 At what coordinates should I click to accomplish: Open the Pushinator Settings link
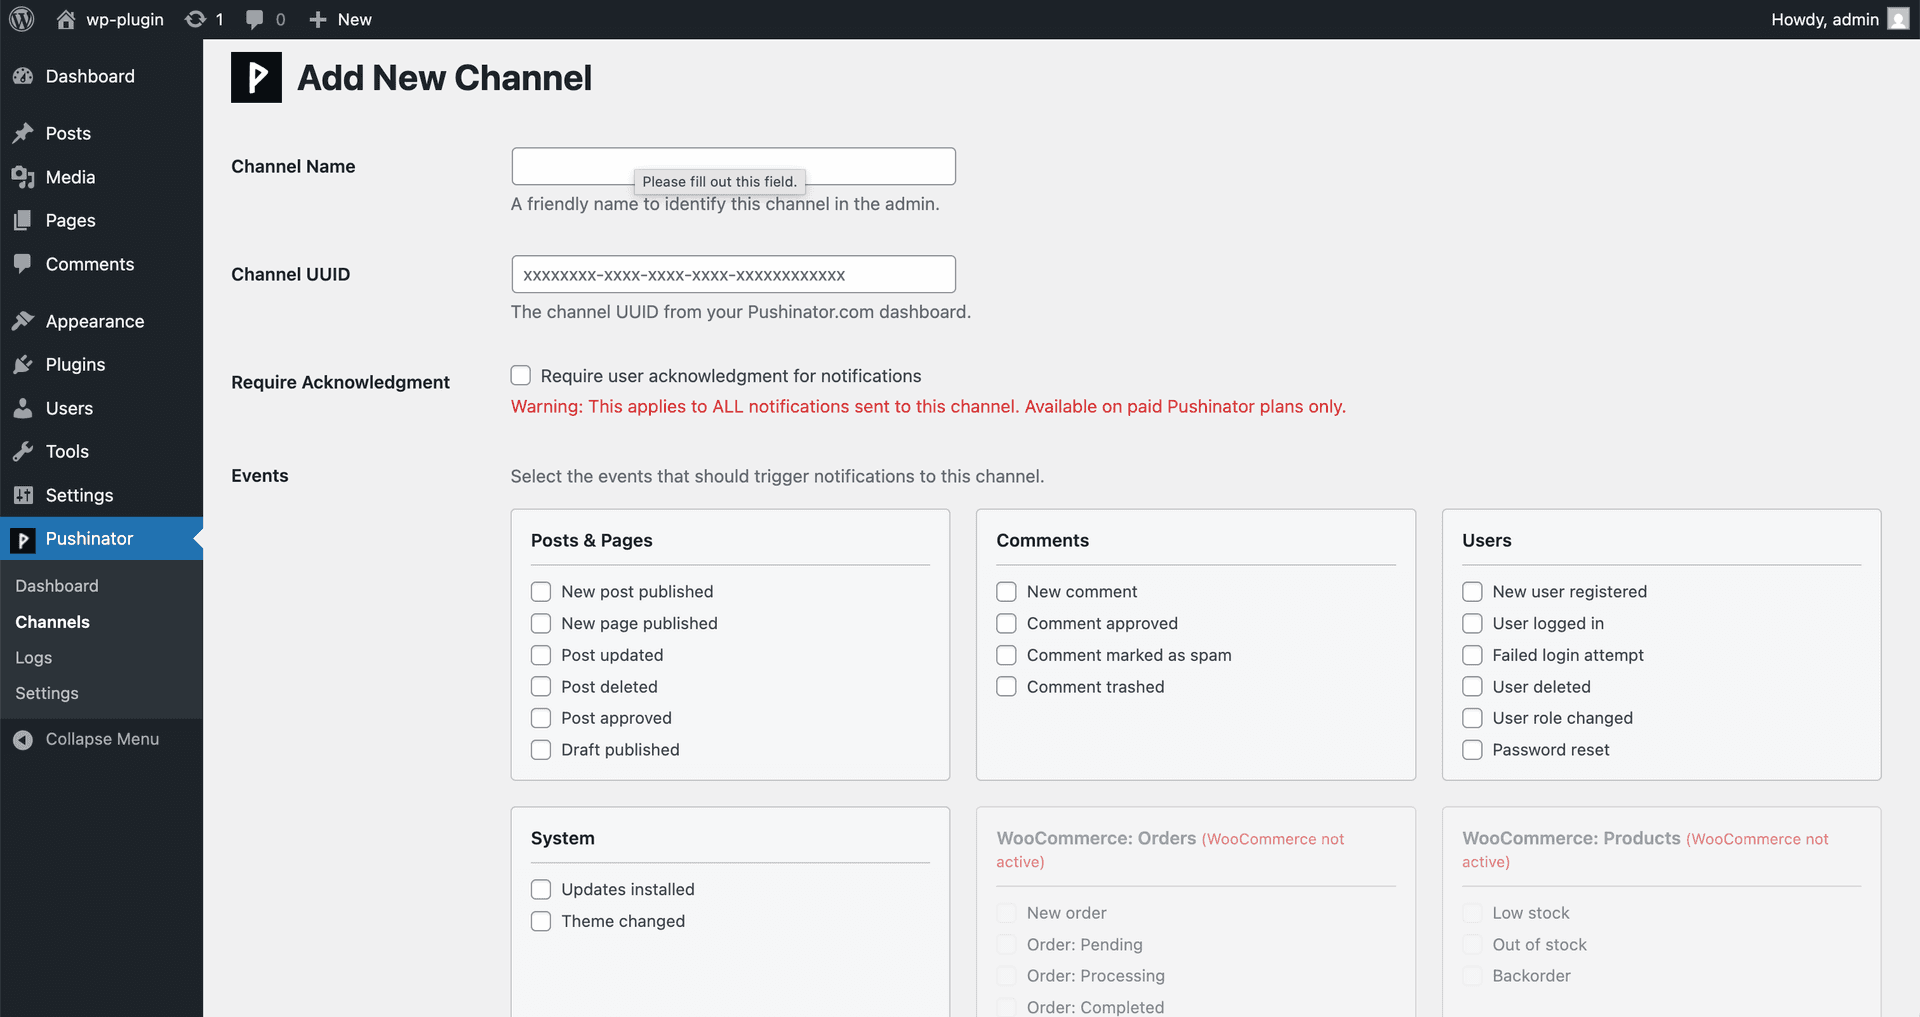(x=46, y=693)
